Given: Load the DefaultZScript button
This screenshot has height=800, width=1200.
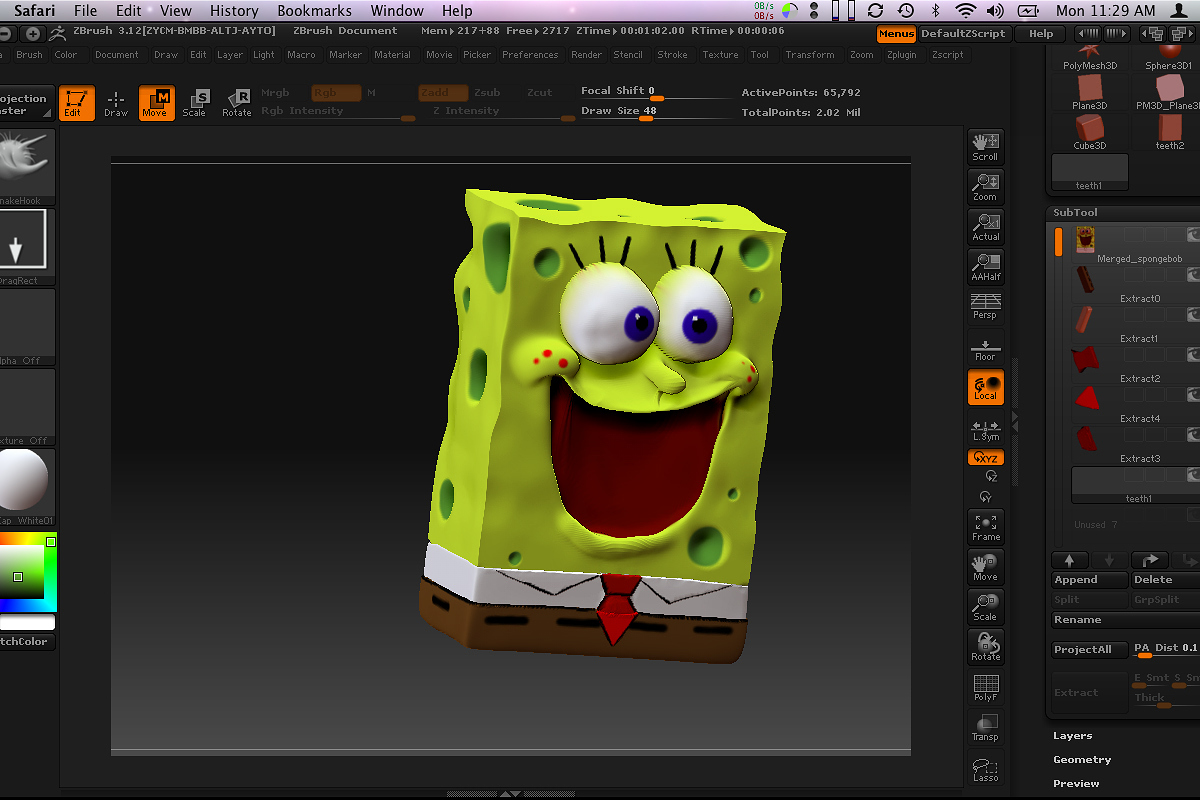Looking at the screenshot, I should click(964, 34).
